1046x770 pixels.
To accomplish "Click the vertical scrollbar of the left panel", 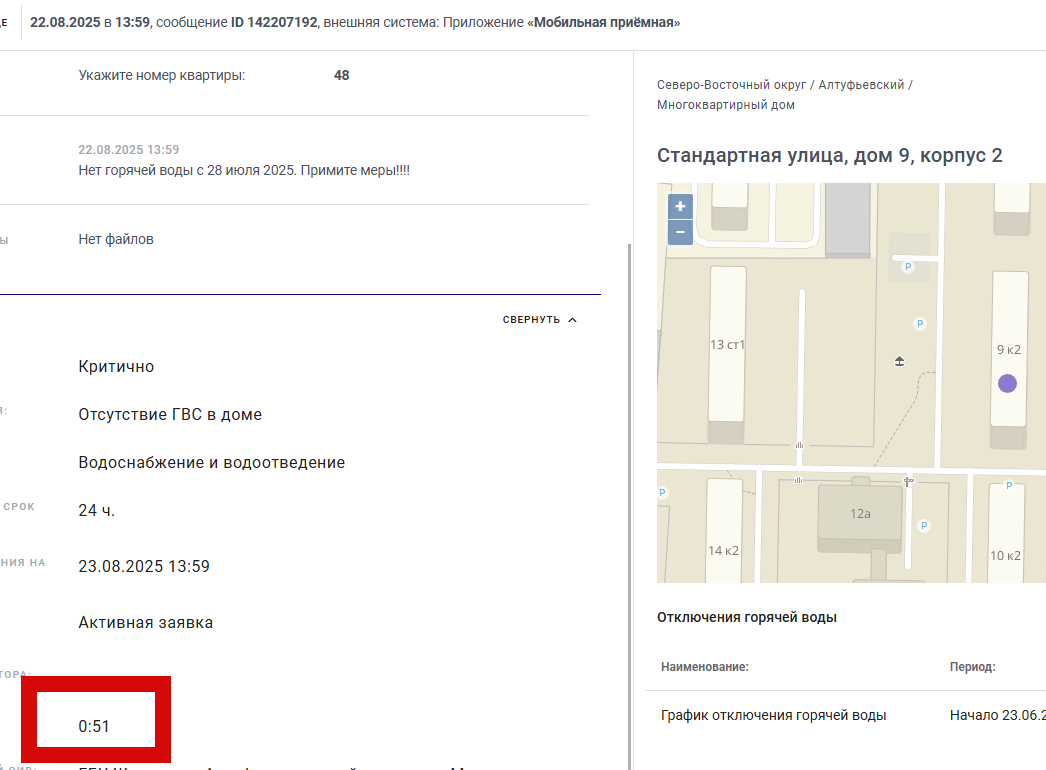I will coord(628,507).
